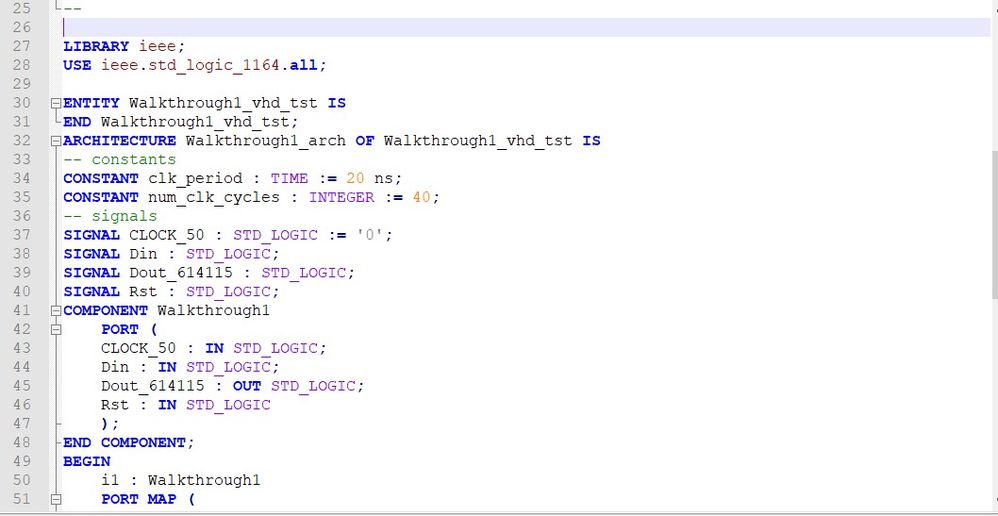
Task: Click the keyword 'all' on line 28
Action: tap(303, 66)
